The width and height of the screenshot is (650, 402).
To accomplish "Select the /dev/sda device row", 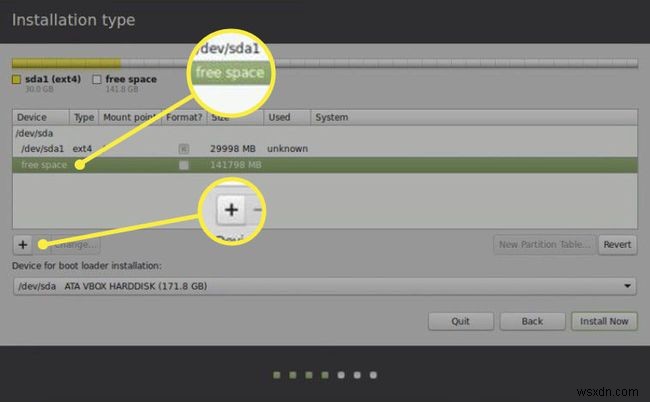I will coord(325,133).
